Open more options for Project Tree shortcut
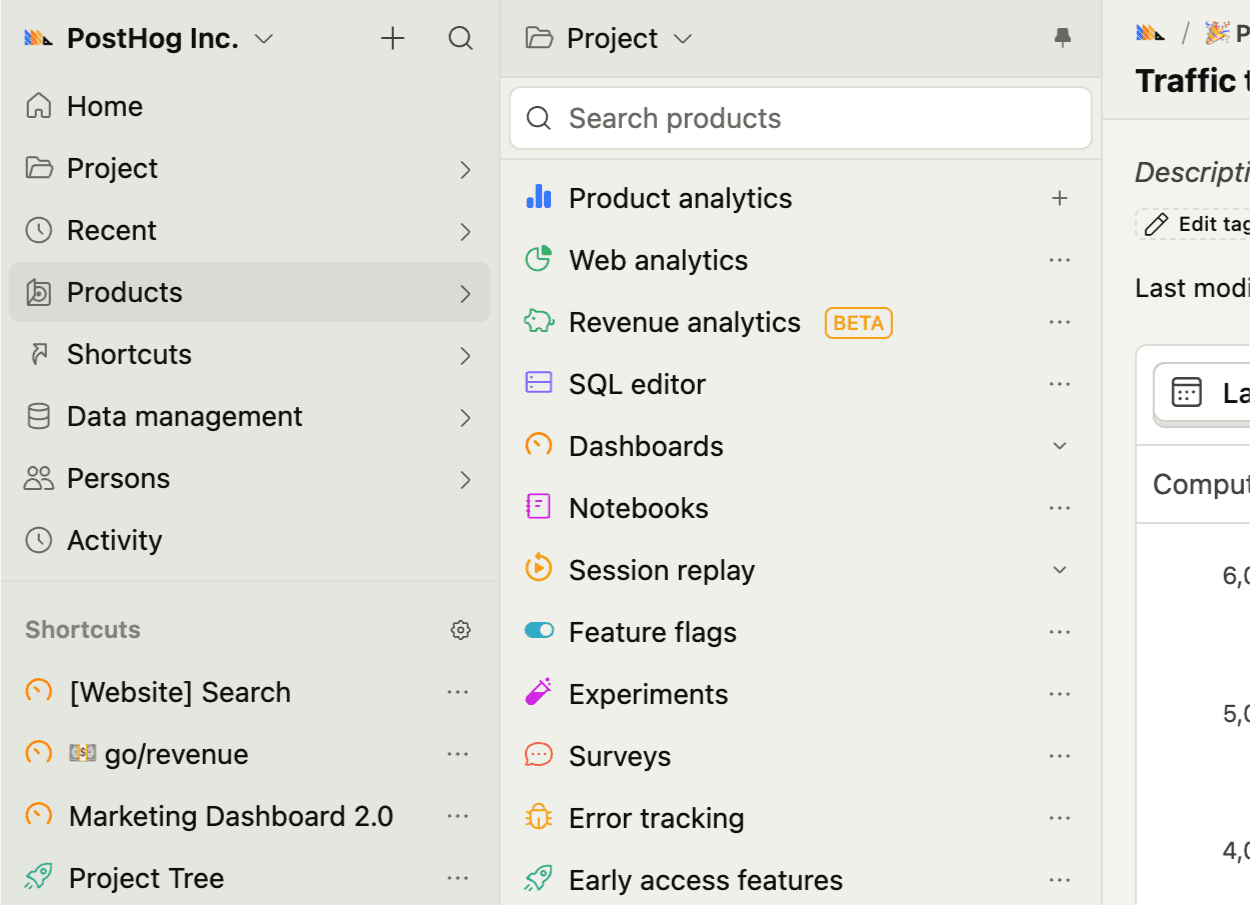The height and width of the screenshot is (905, 1250). tap(458, 878)
